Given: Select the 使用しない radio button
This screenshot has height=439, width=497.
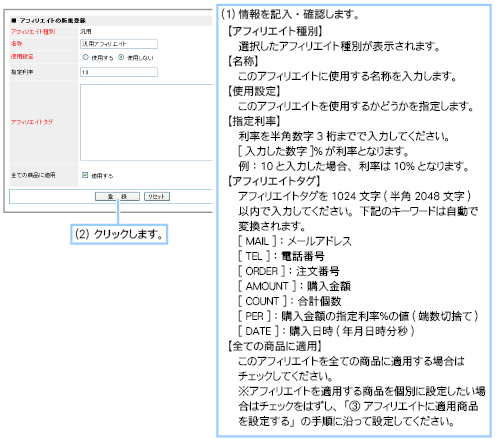Looking at the screenshot, I should coord(121,57).
